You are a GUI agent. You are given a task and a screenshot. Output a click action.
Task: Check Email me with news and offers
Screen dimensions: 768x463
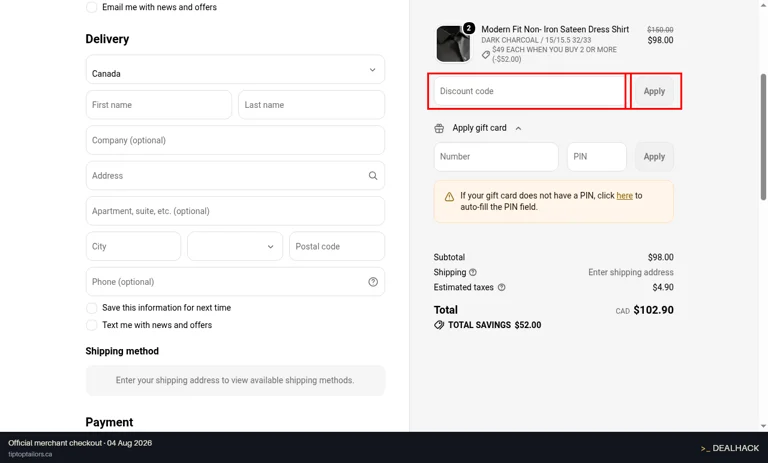(x=91, y=7)
